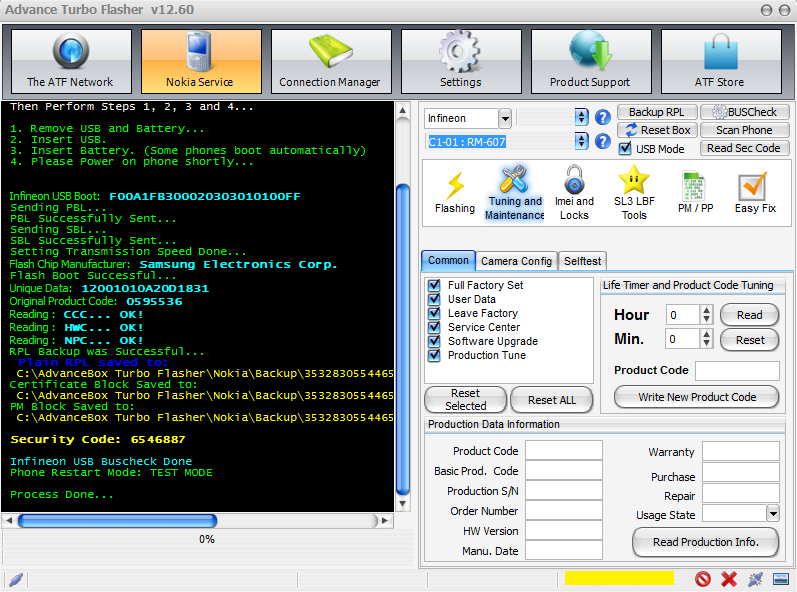Open The ATF Network section
Viewport: 797px width, 592px height.
coord(71,61)
